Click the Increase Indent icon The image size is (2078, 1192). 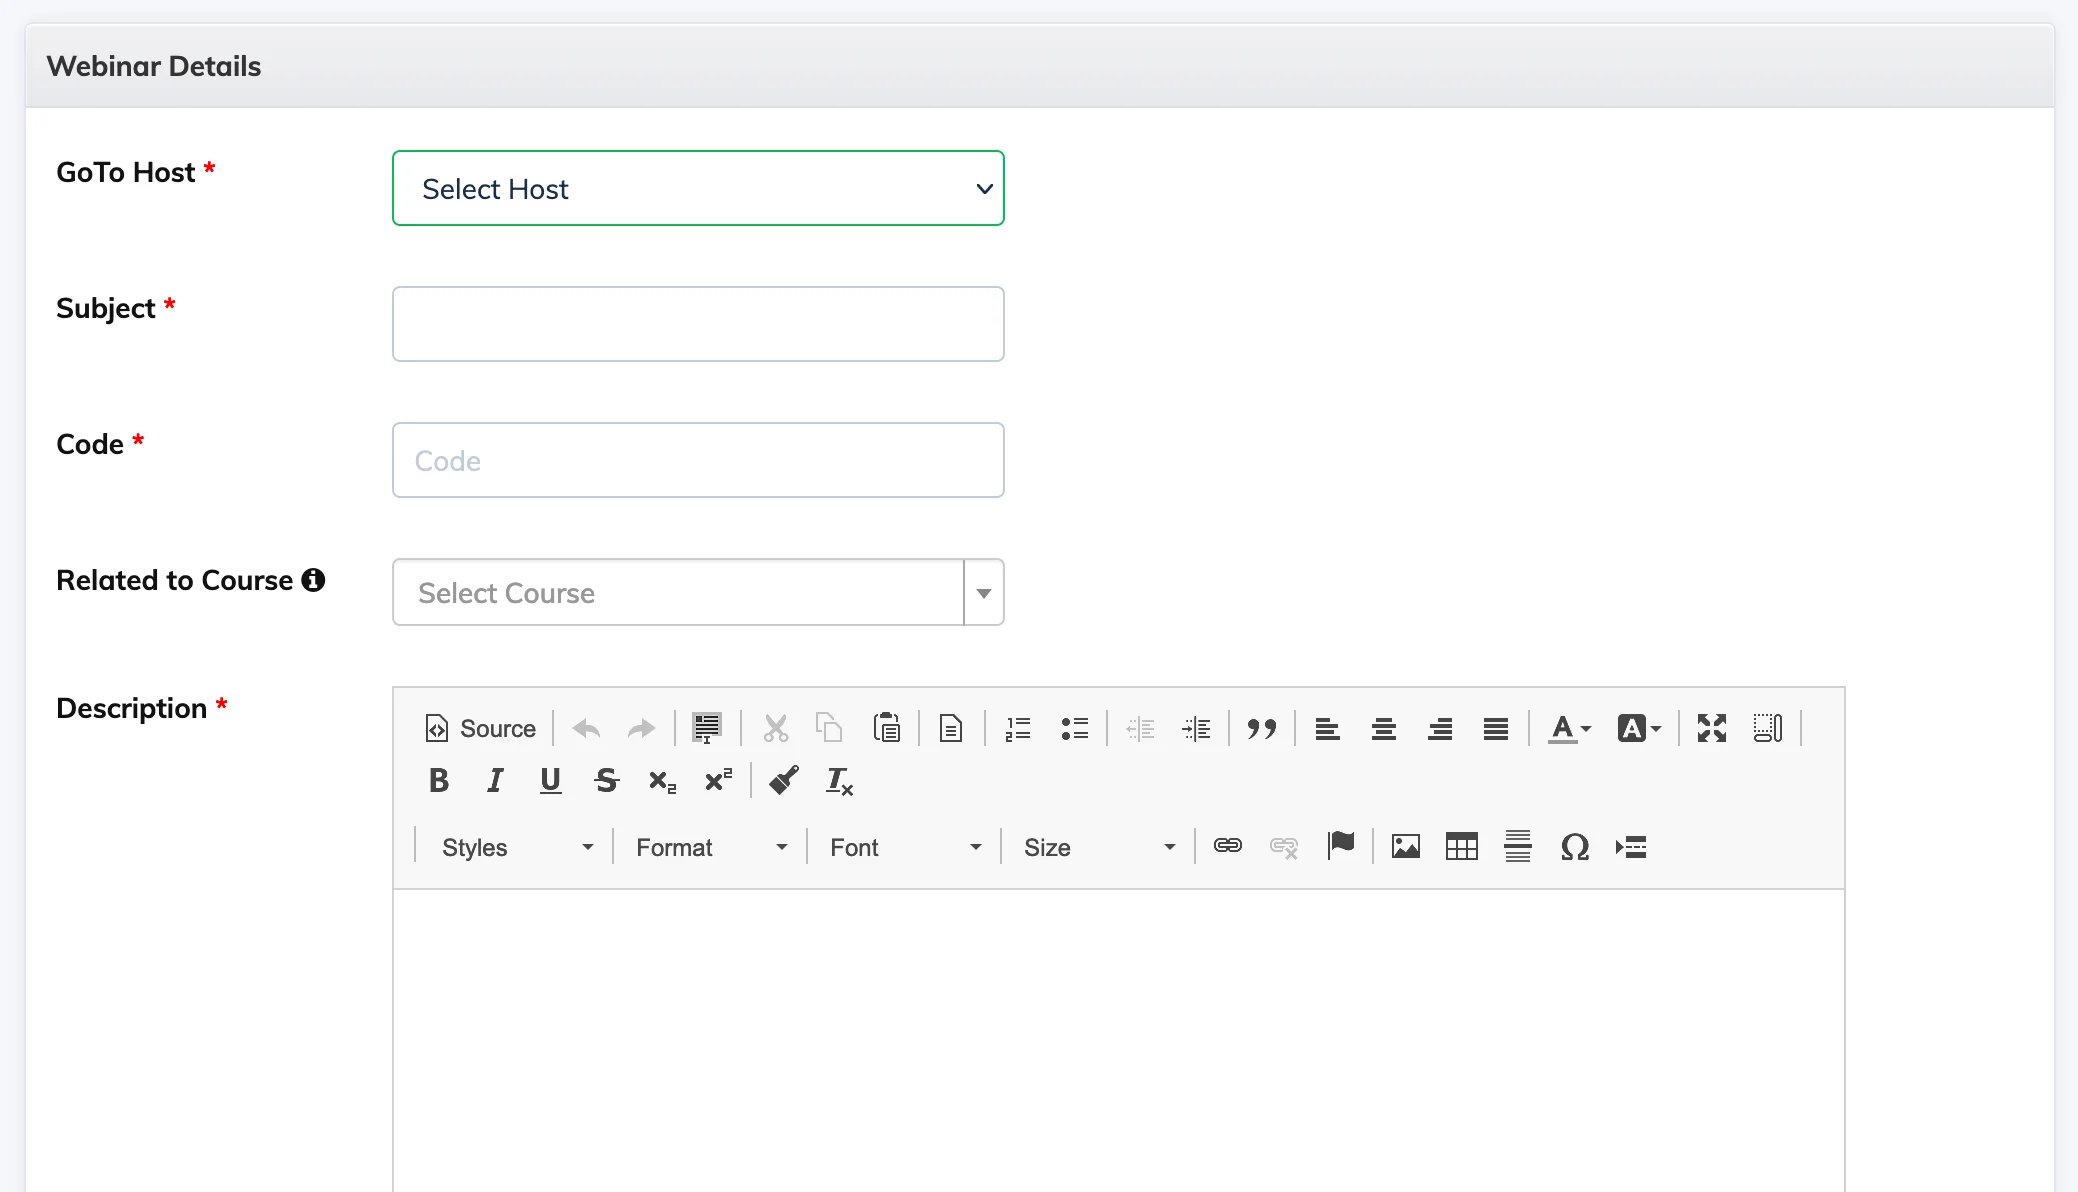(x=1196, y=729)
